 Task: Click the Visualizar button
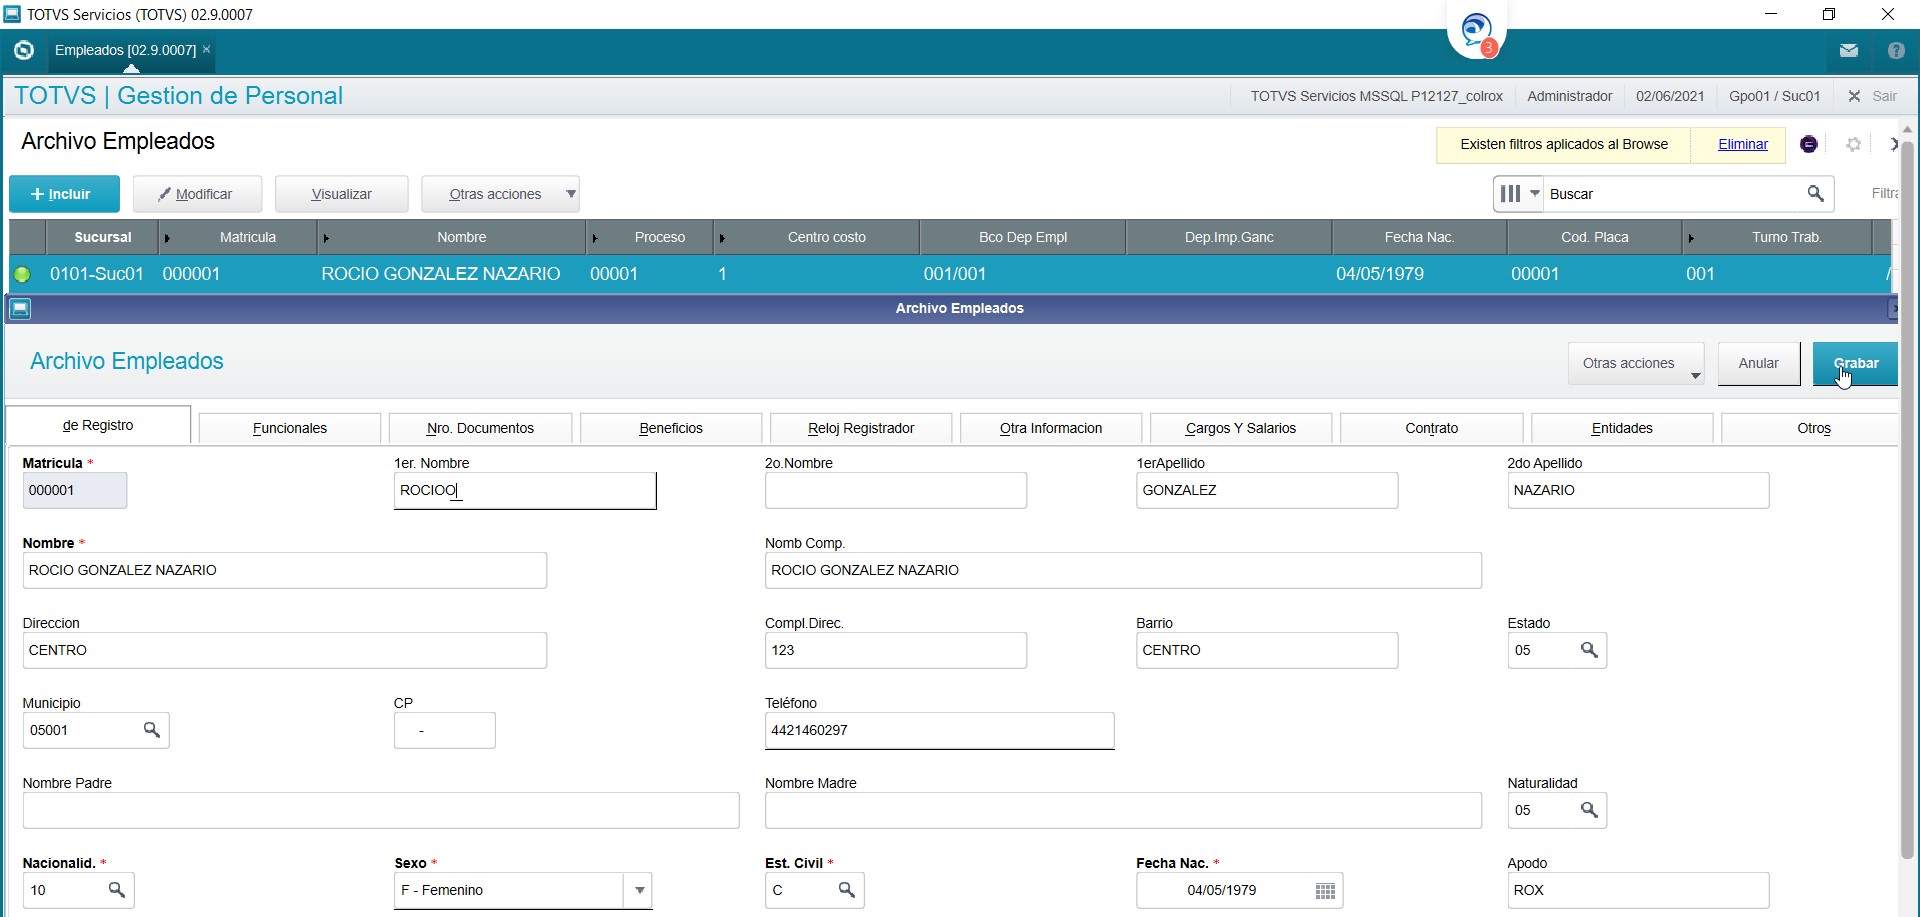coord(341,194)
